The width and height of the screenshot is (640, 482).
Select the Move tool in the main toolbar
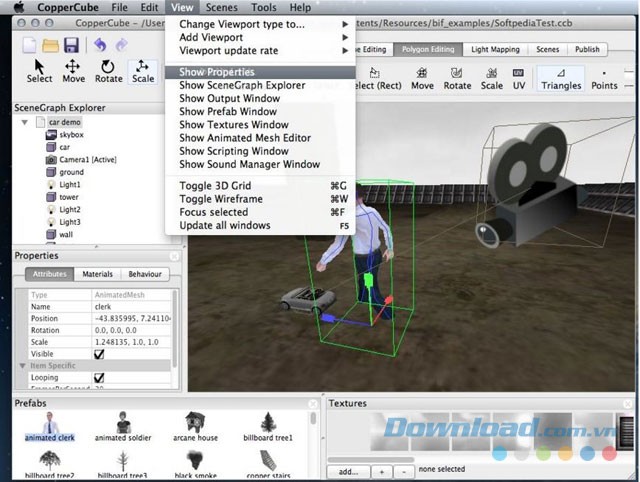(74, 70)
